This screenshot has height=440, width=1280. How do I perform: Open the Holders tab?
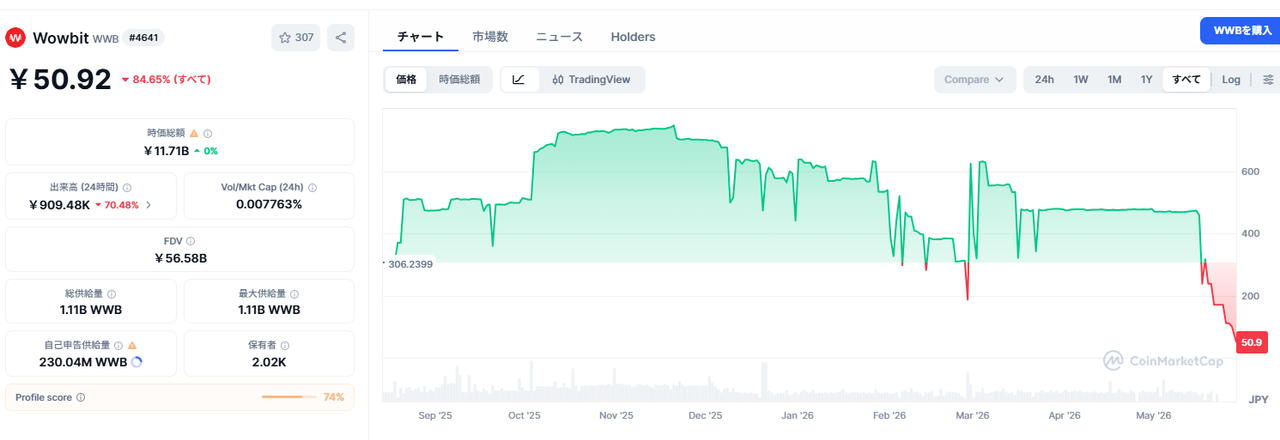(x=633, y=37)
